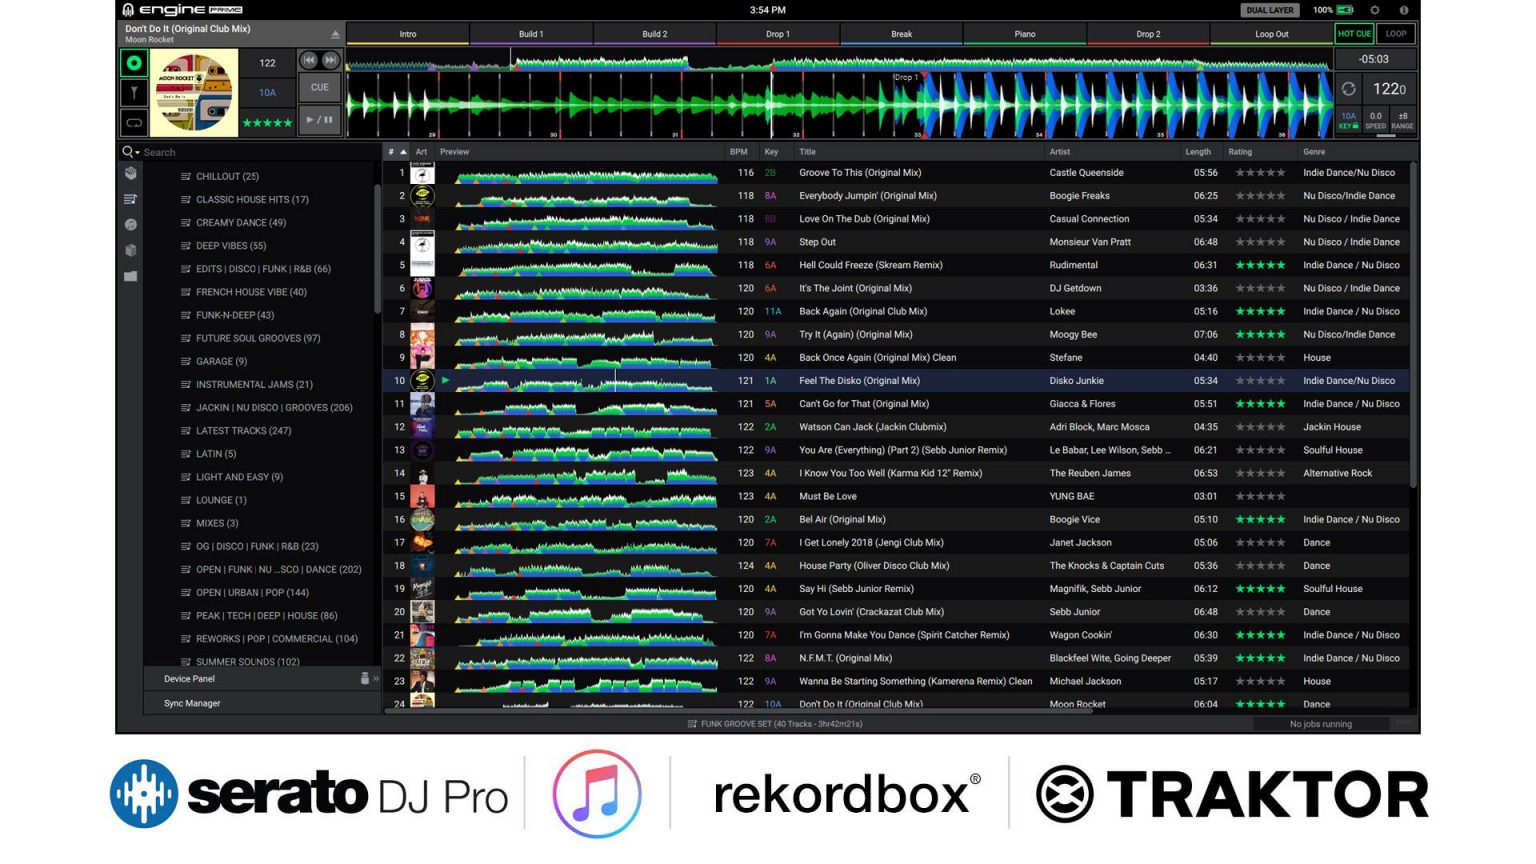The width and height of the screenshot is (1536, 864).
Task: Expand the Device Panel chevron
Action: 376,678
